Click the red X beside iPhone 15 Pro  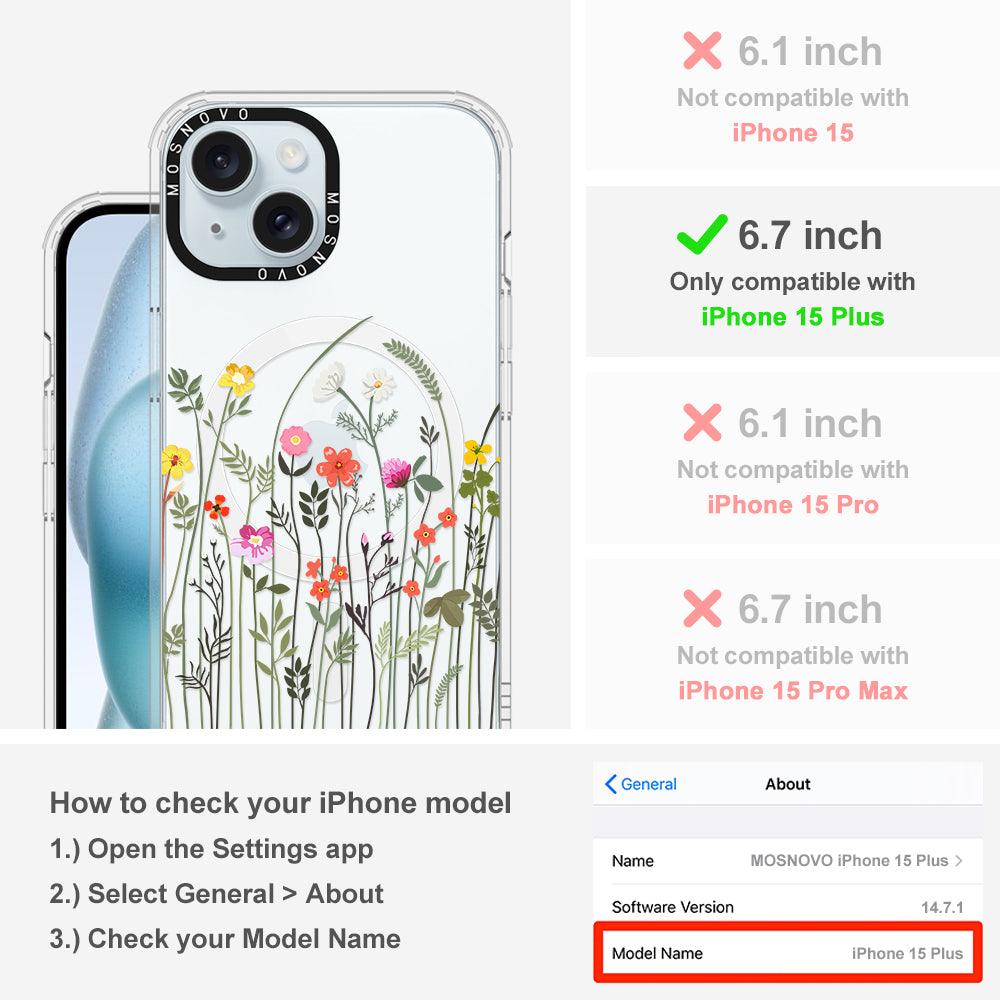click(x=702, y=422)
